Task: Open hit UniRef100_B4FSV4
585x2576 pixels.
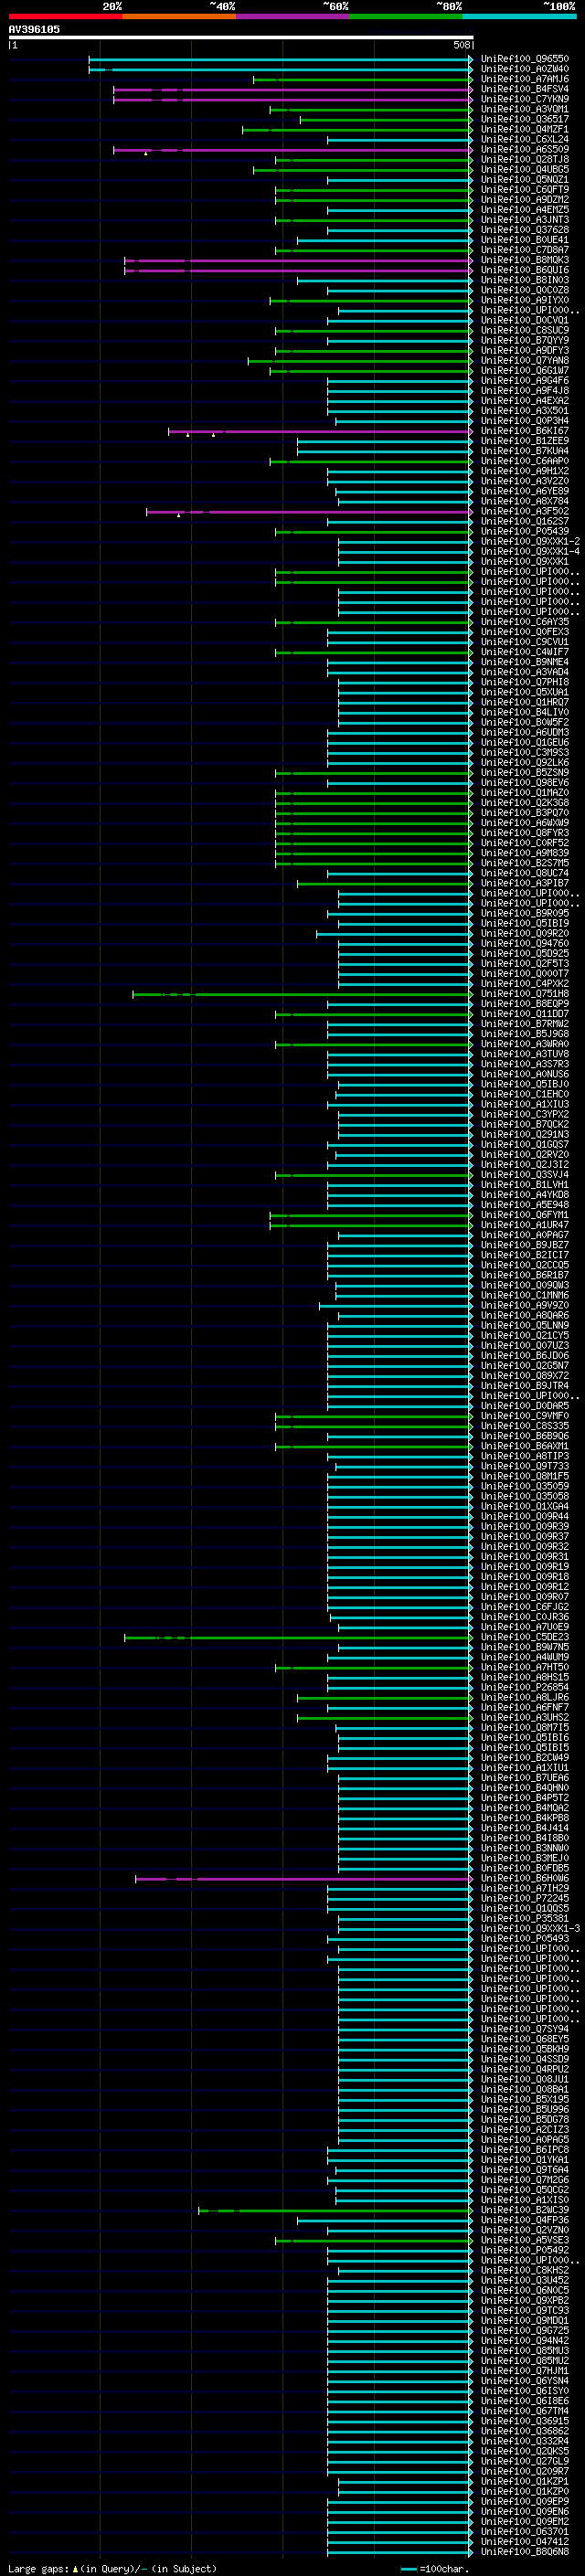Action: click(524, 89)
